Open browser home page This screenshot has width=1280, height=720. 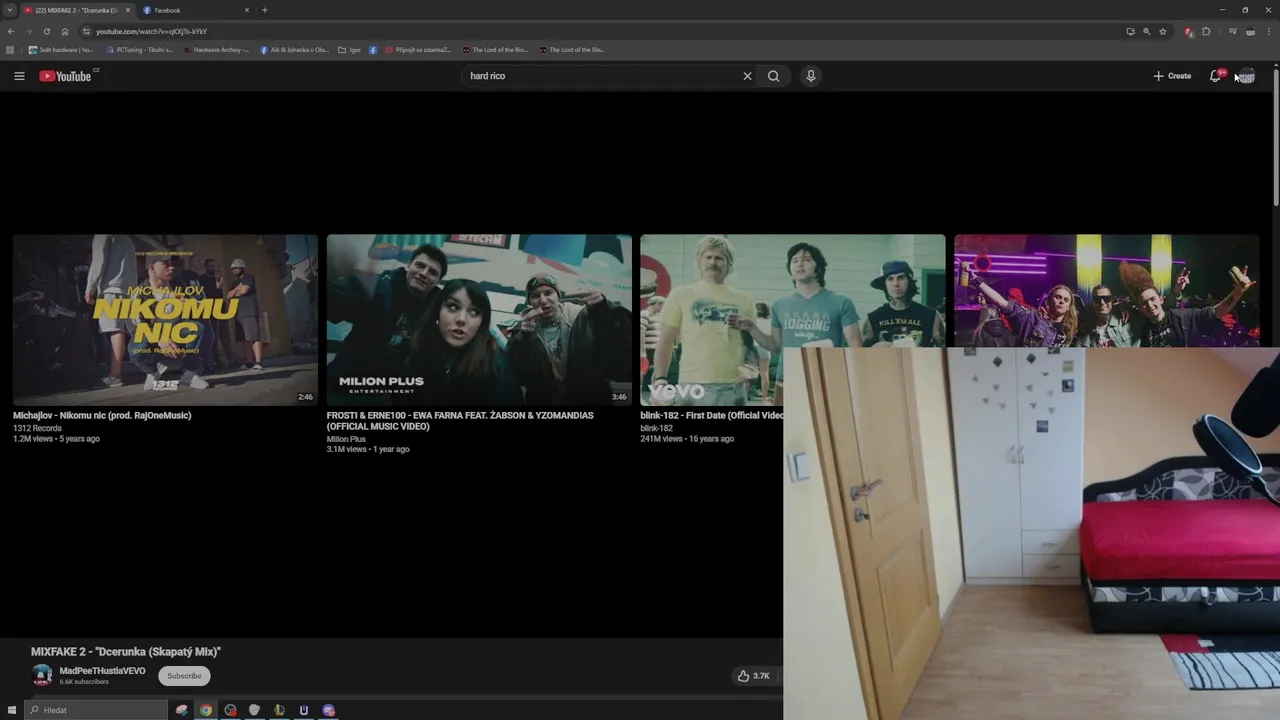(65, 31)
